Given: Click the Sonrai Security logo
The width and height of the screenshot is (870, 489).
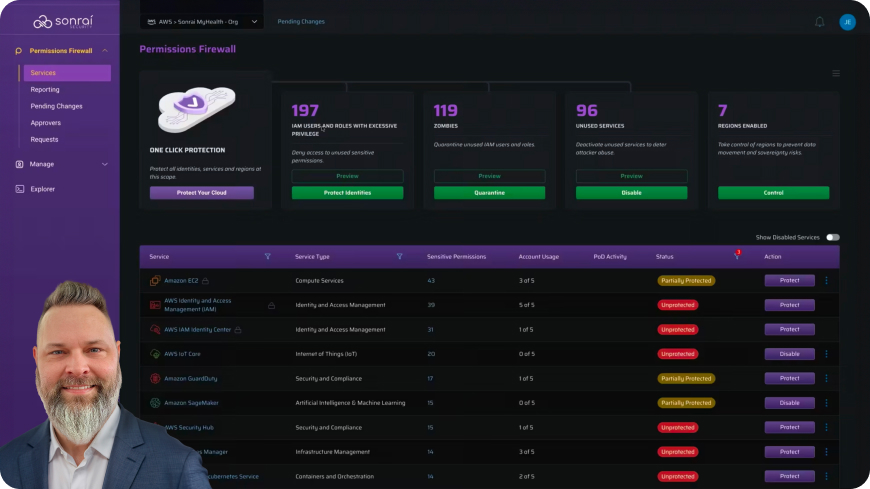Looking at the screenshot, I should [x=63, y=21].
